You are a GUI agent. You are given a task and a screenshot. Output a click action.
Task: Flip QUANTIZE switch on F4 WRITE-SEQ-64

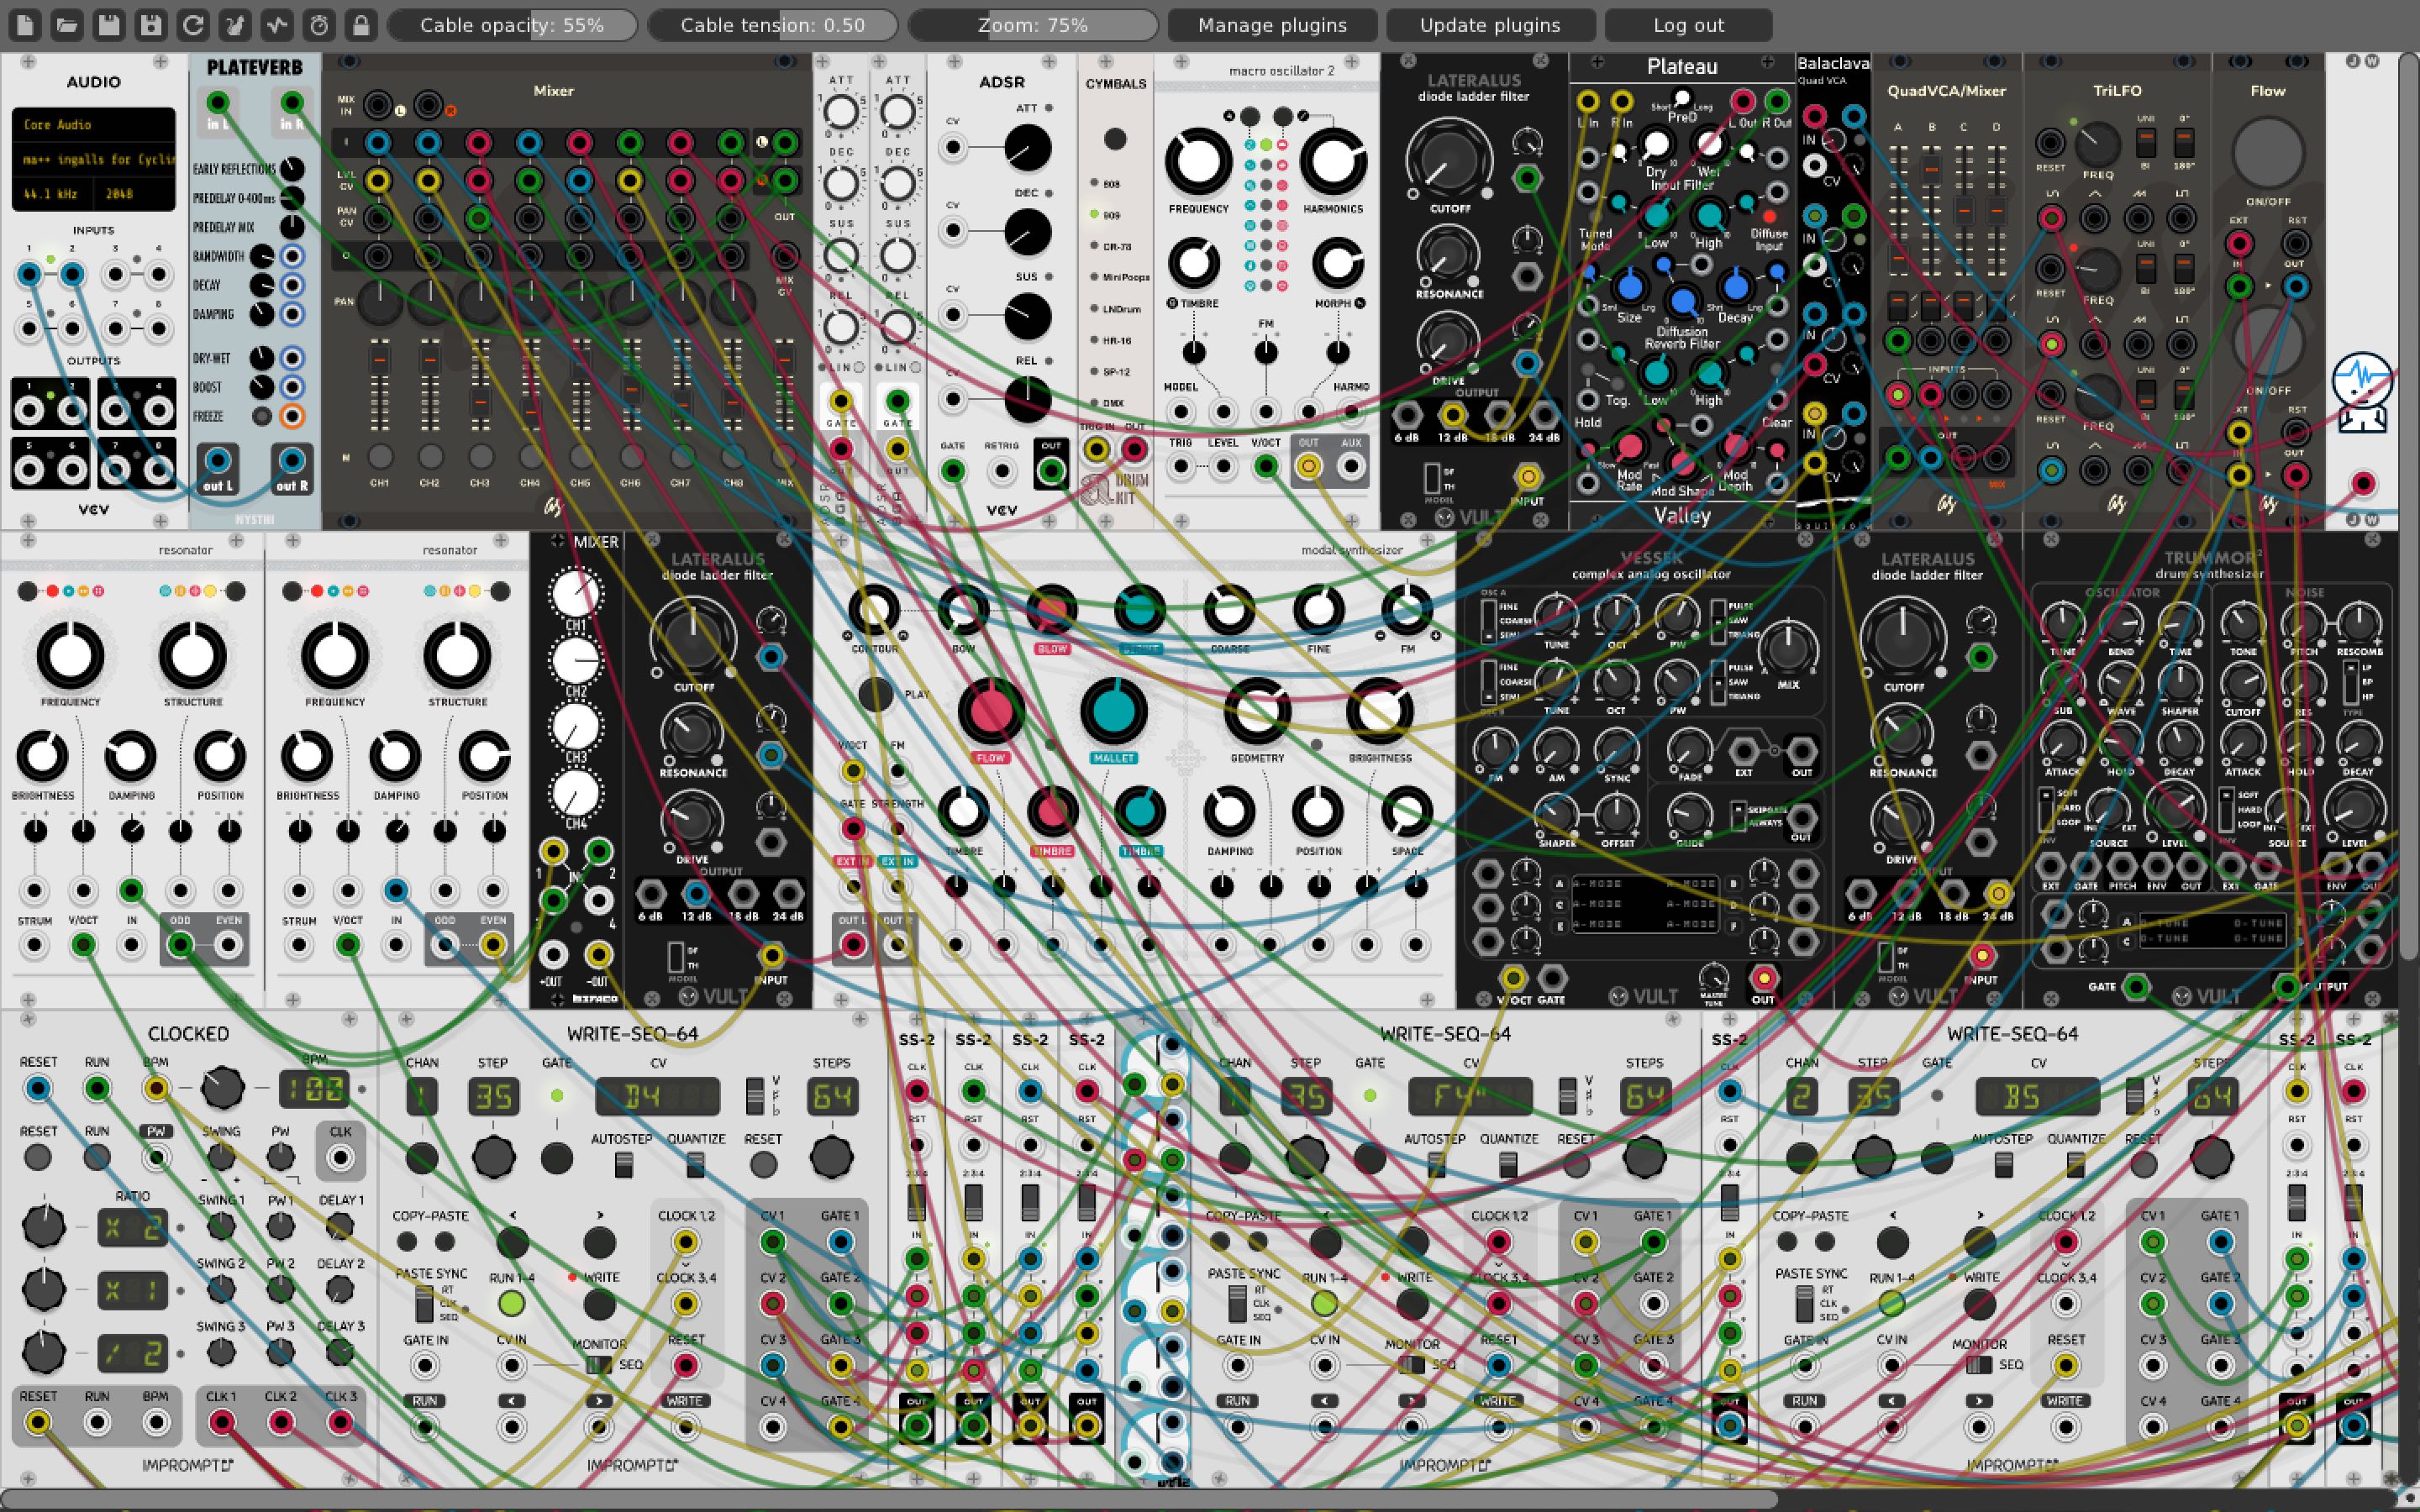(1508, 1165)
